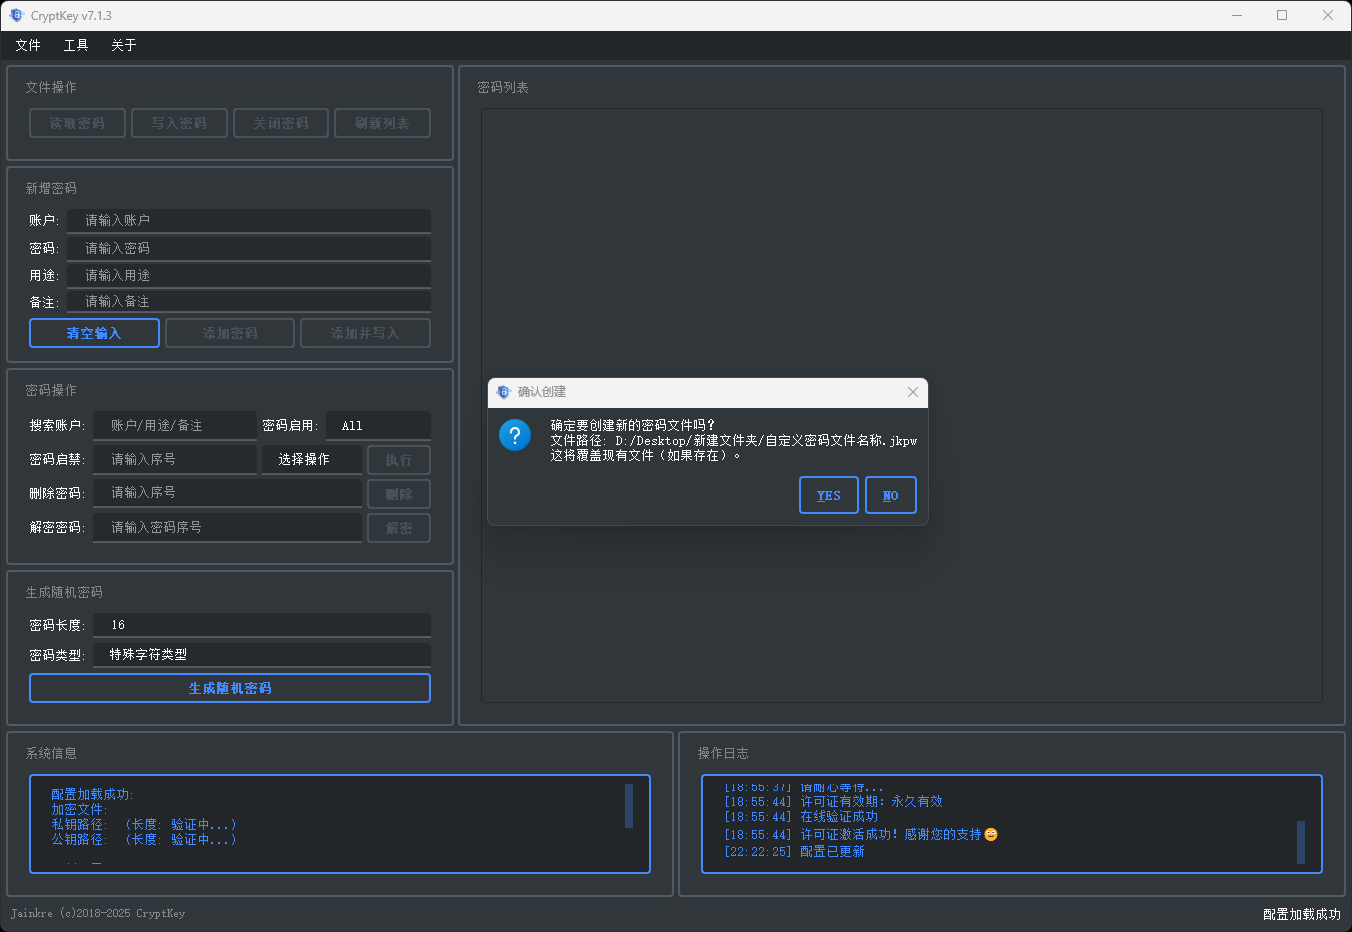The width and height of the screenshot is (1352, 932).
Task: Maximize the CryptKey window
Action: pos(1282,15)
